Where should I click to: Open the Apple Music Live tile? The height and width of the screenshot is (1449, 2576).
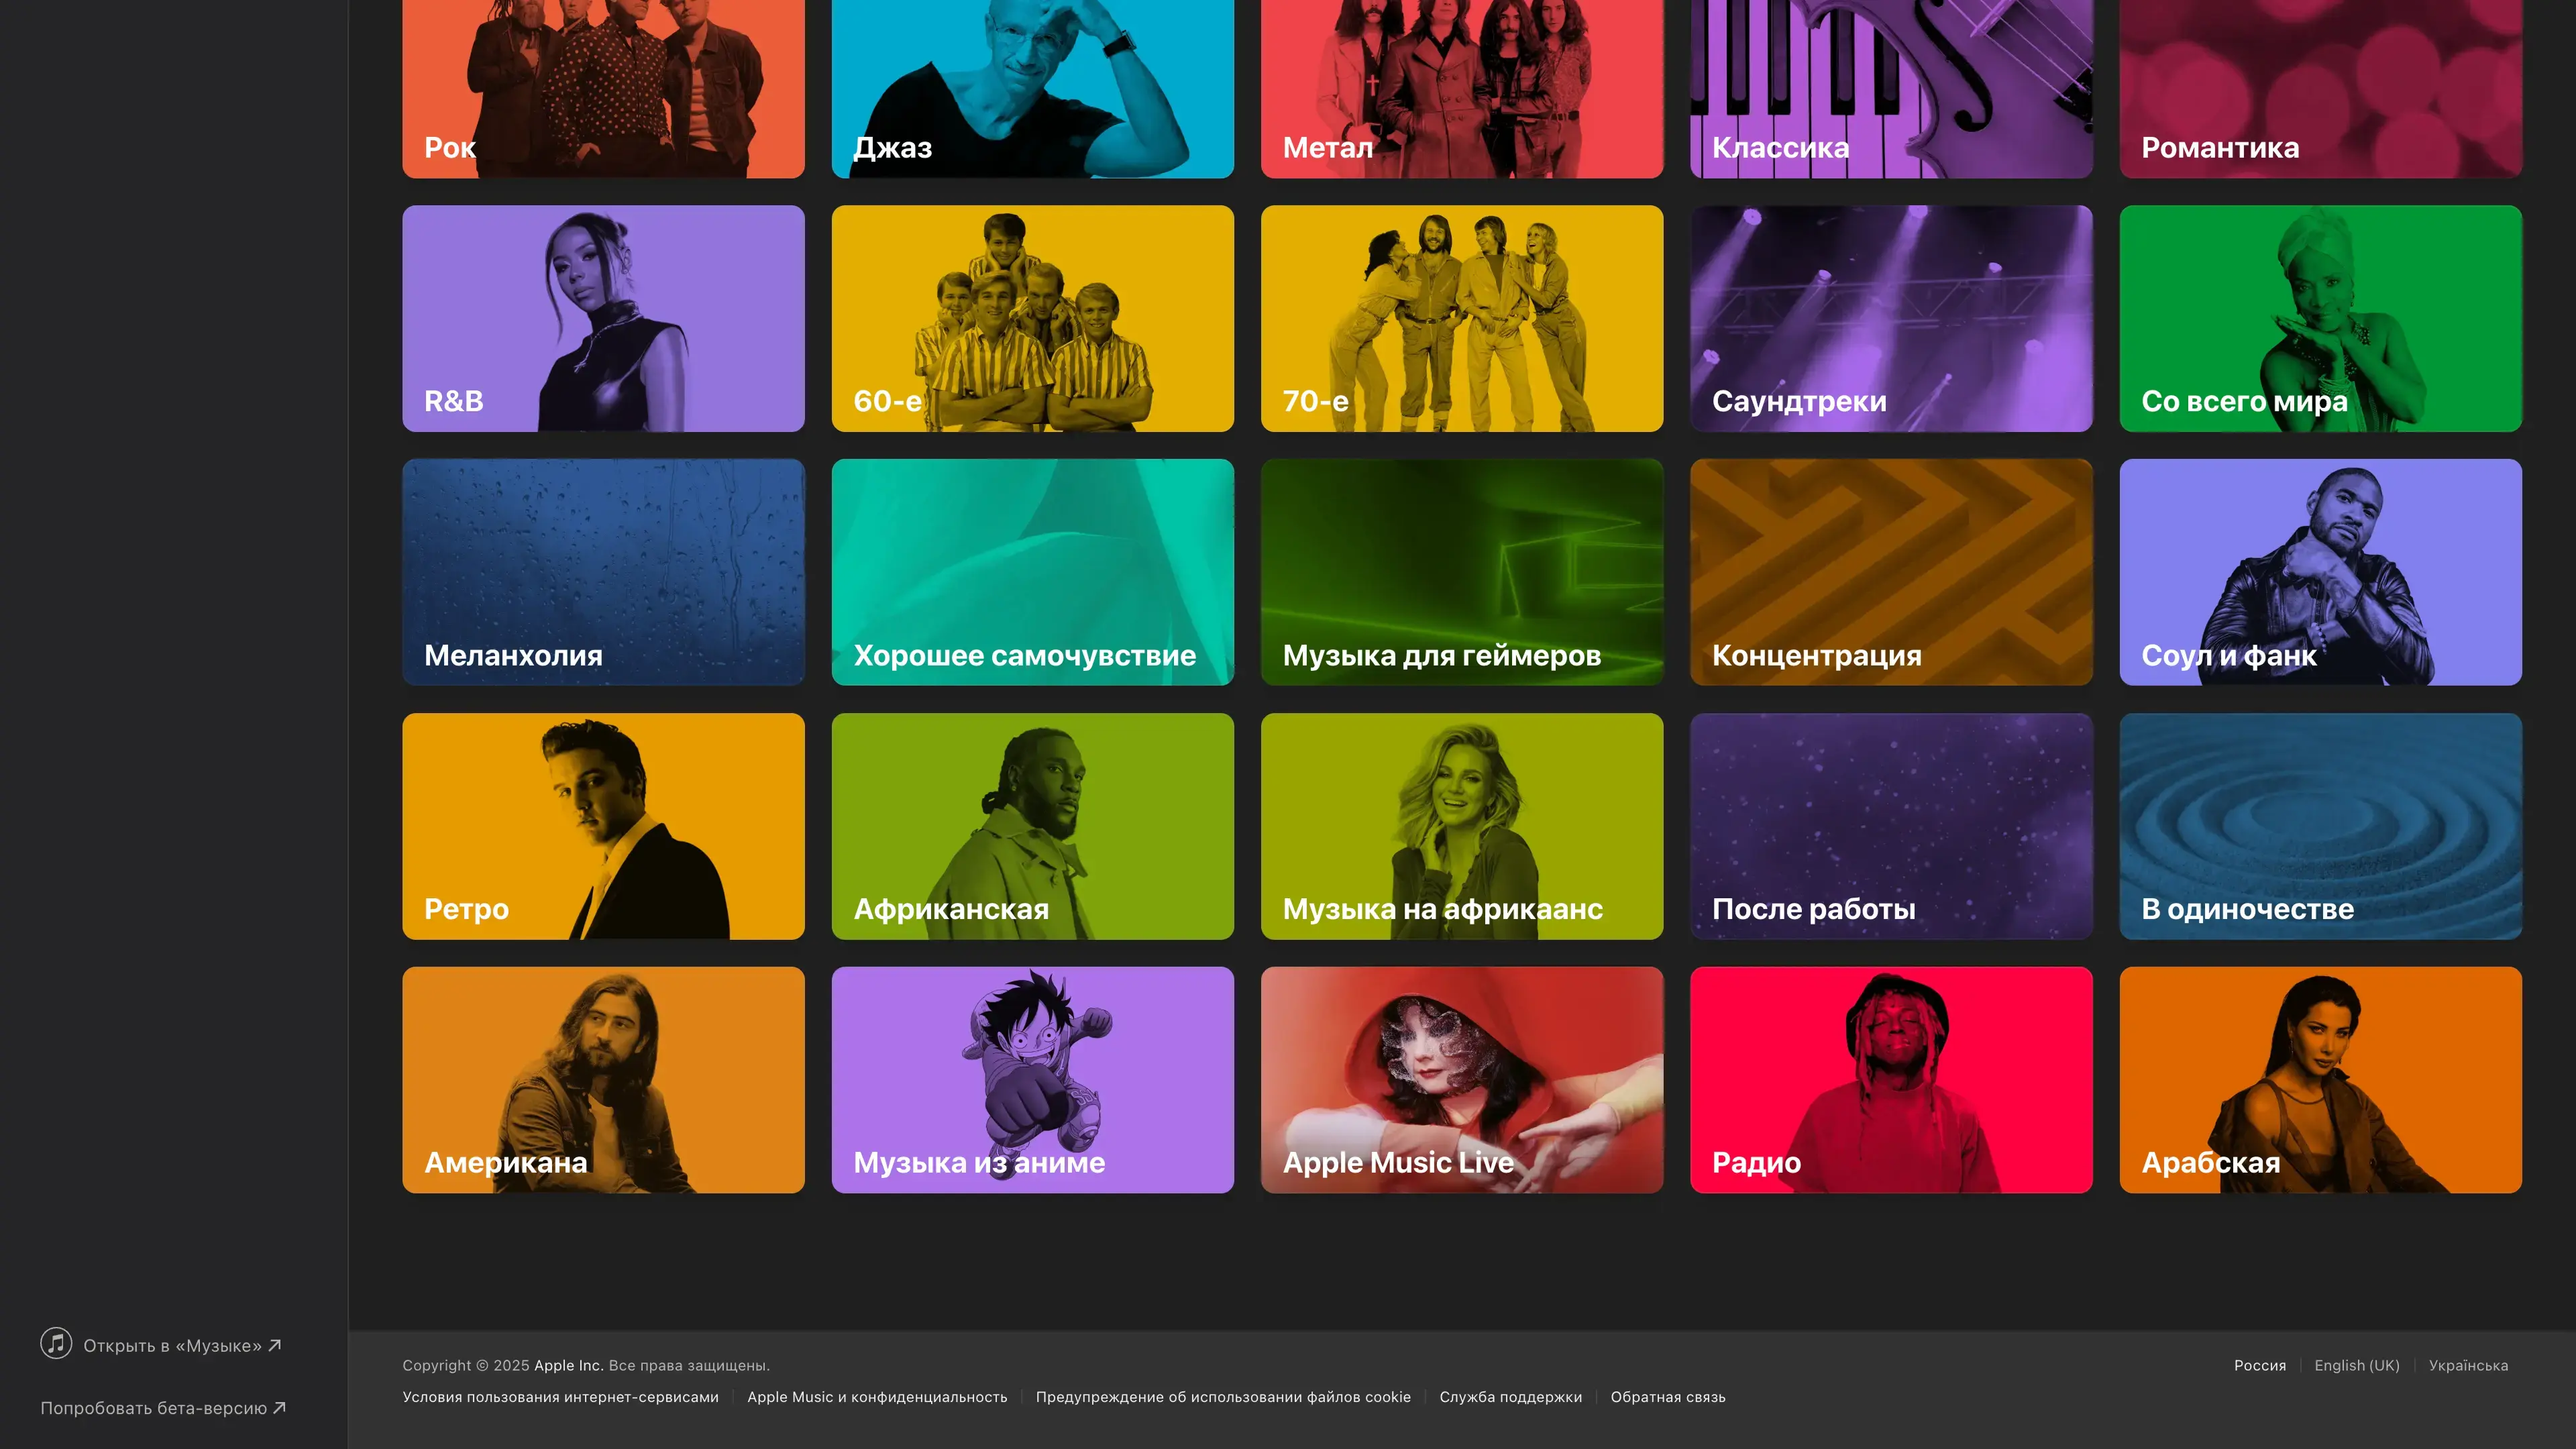tap(1461, 1079)
